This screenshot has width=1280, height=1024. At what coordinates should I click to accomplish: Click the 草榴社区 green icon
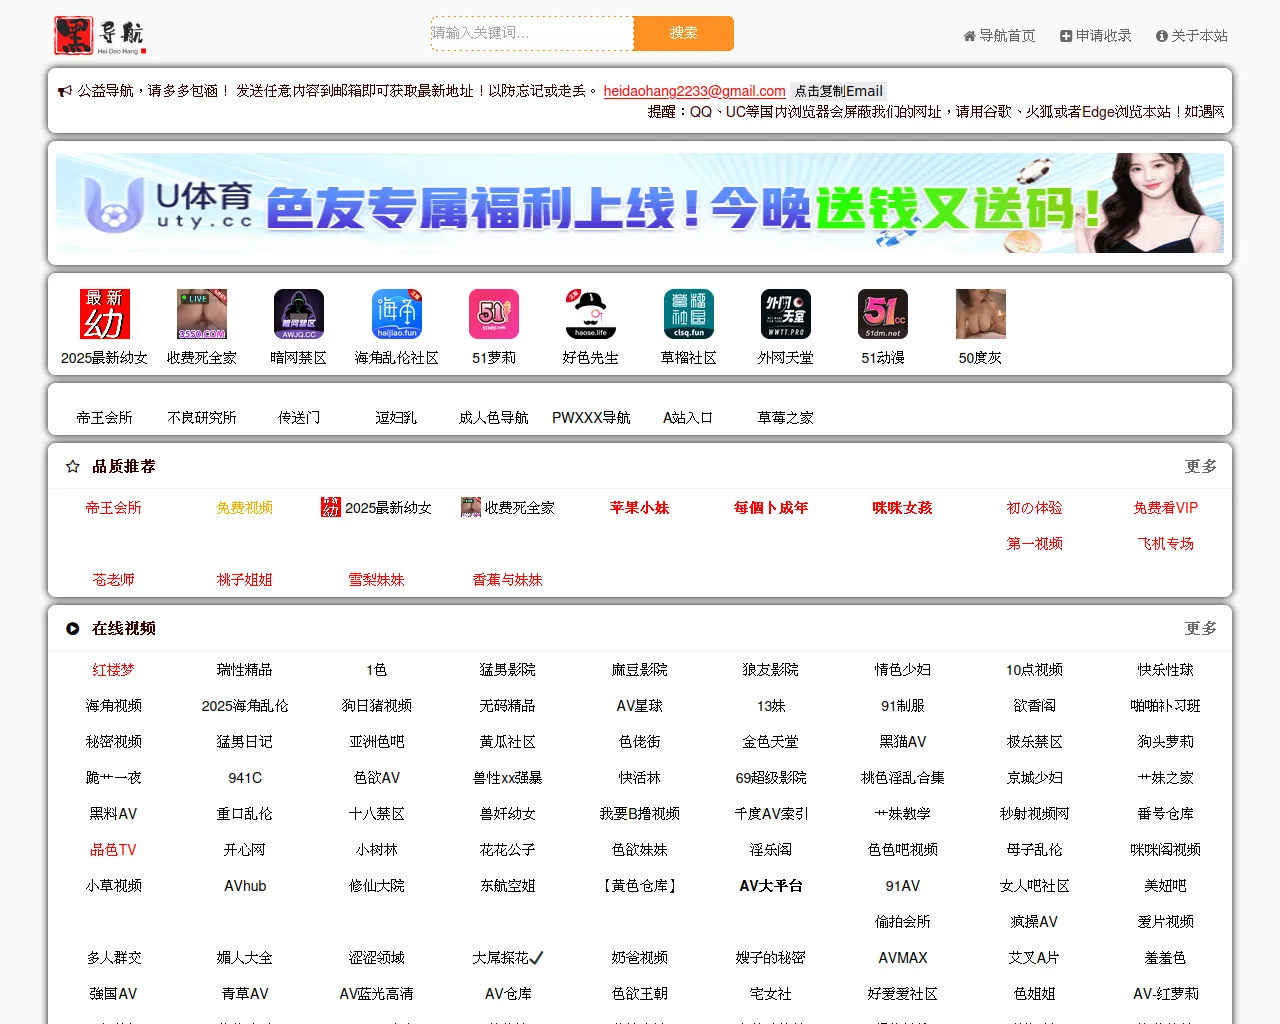(x=688, y=314)
